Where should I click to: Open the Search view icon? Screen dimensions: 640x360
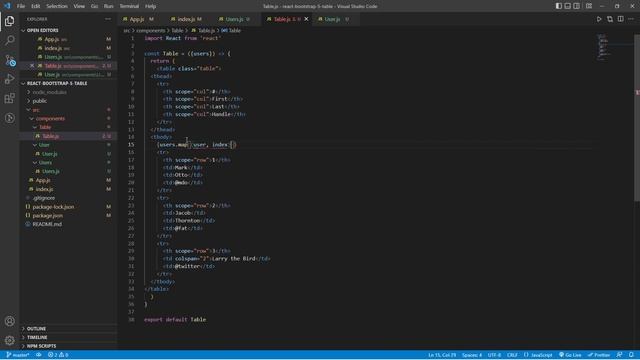(9, 40)
